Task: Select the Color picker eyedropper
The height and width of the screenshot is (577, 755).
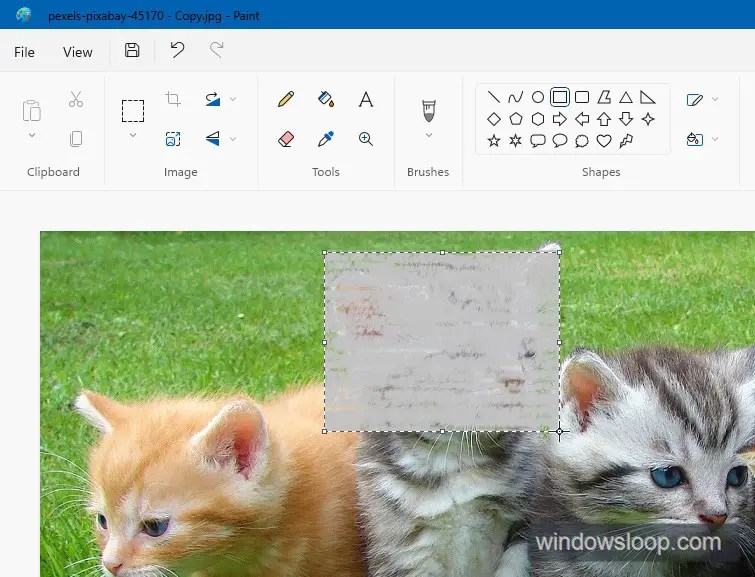Action: pos(326,139)
